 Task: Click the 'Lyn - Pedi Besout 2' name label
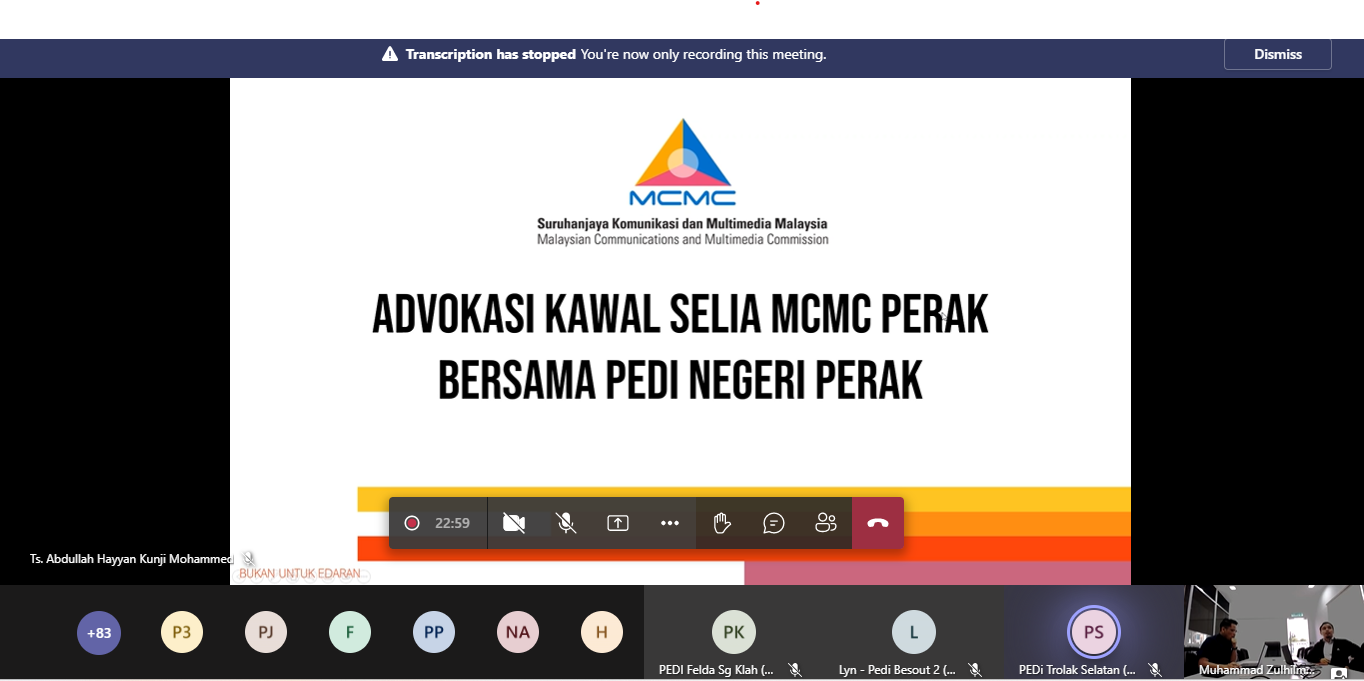(897, 670)
